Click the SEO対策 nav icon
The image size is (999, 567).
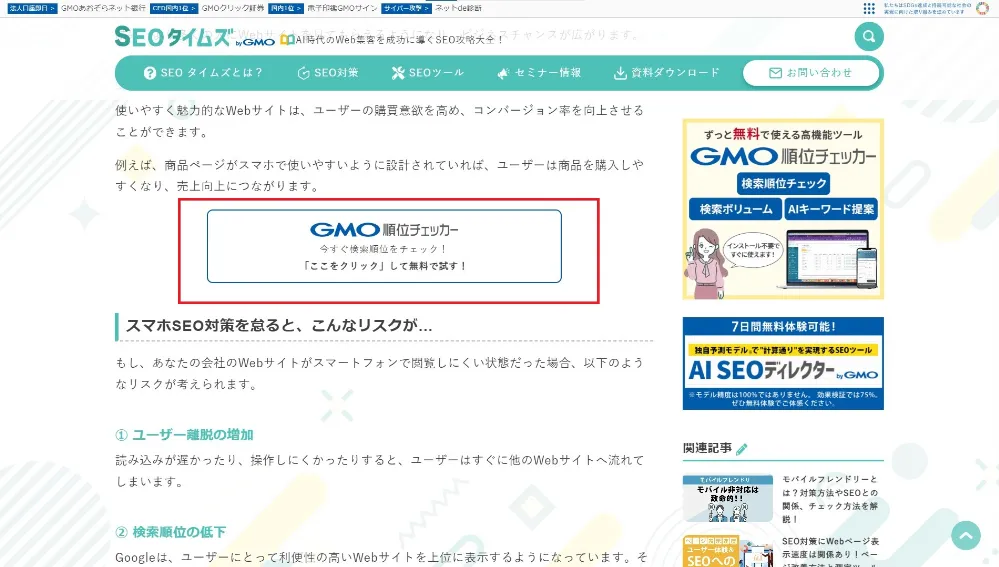304,73
